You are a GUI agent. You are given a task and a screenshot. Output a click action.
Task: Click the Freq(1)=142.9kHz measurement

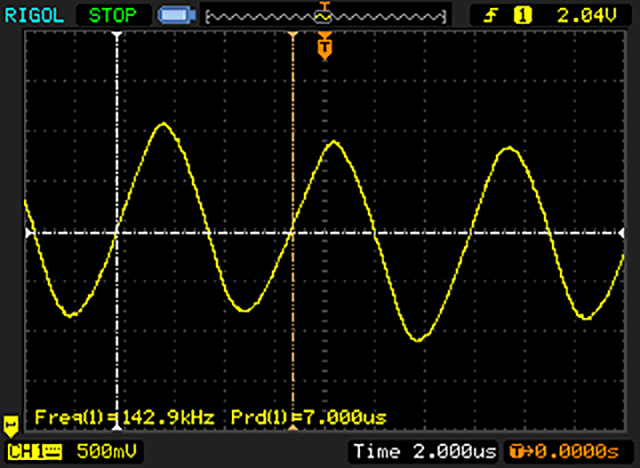(x=124, y=417)
